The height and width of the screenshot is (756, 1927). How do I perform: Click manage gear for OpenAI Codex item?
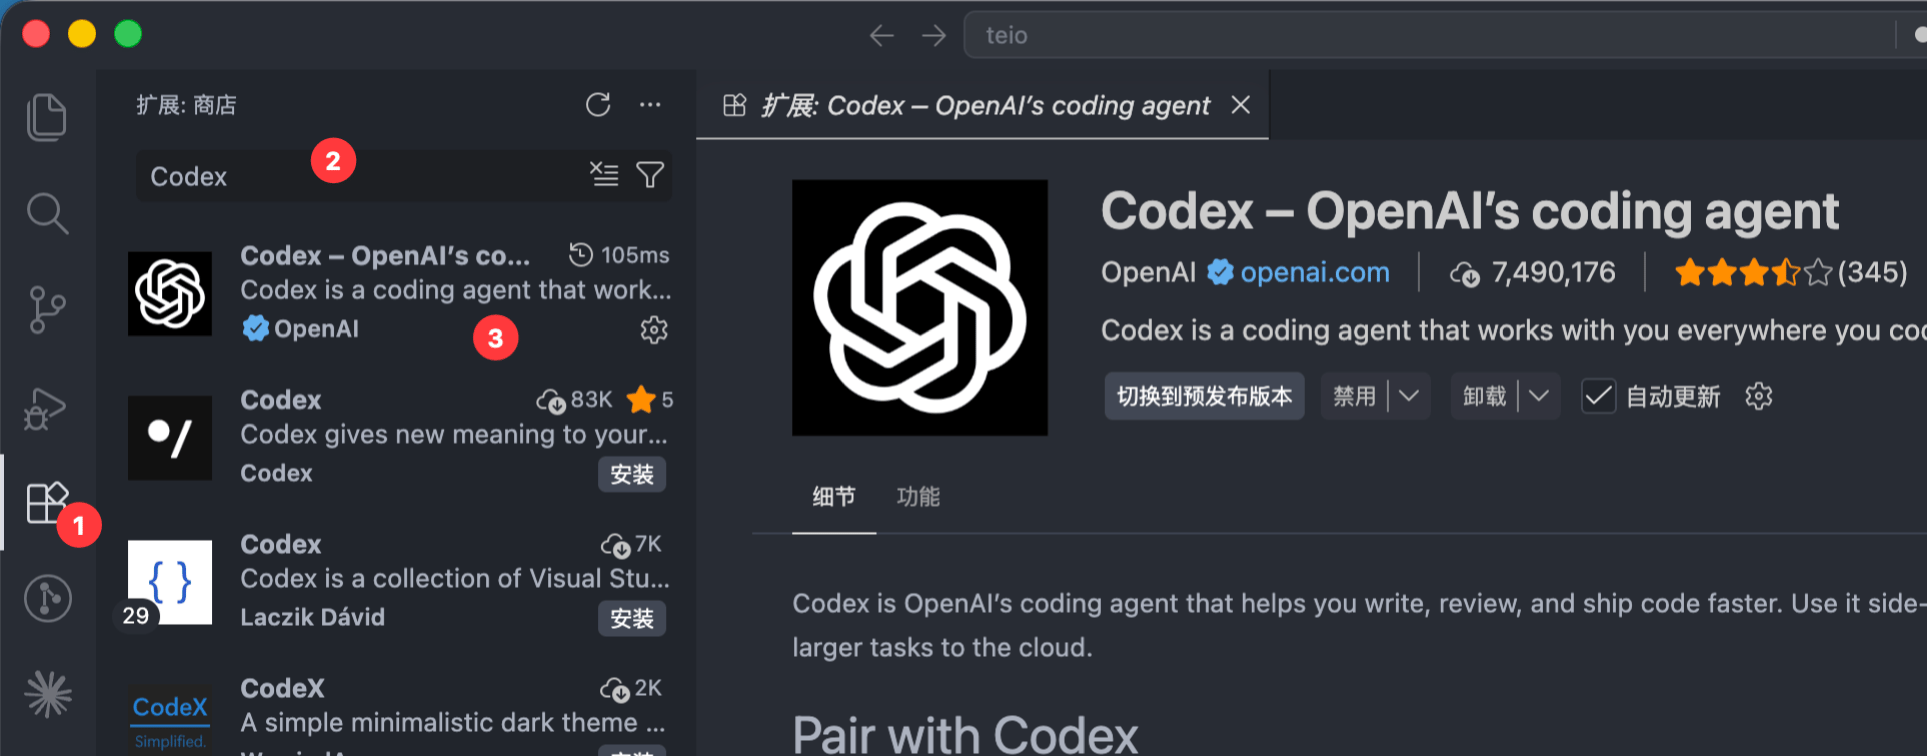[x=654, y=330]
